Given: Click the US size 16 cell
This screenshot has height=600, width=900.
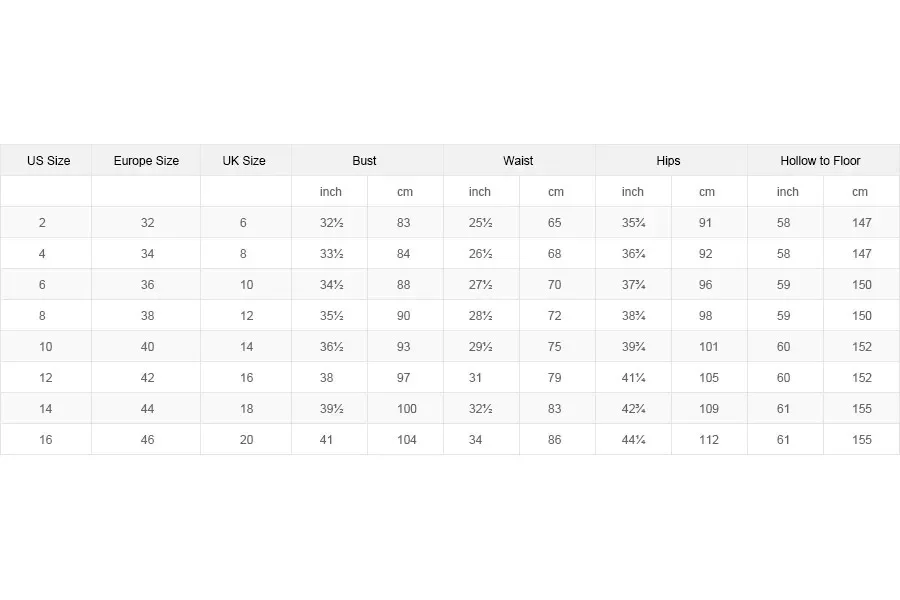Looking at the screenshot, I should tap(45, 440).
